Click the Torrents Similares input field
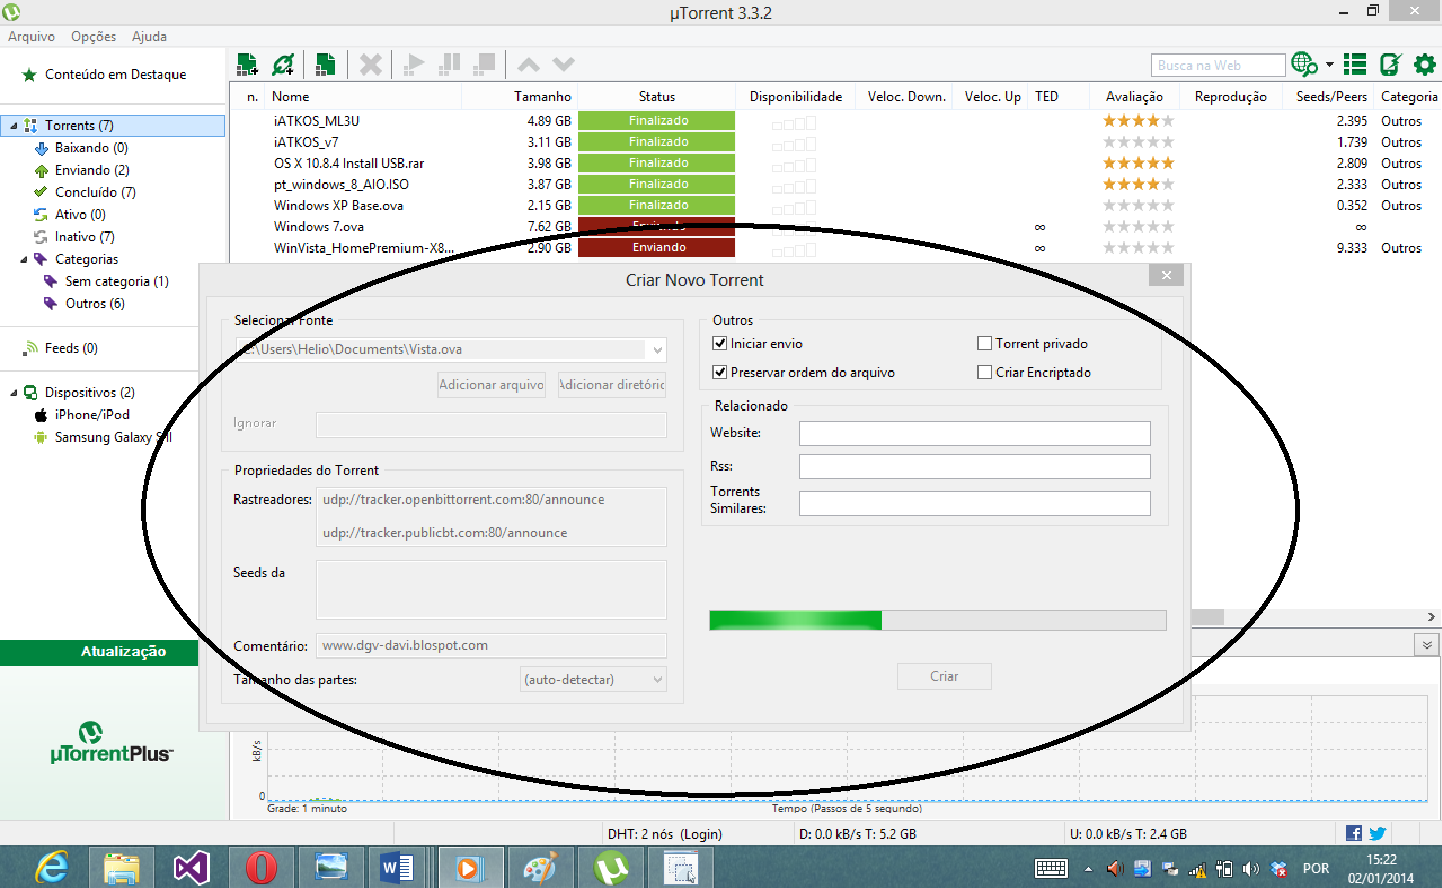The height and width of the screenshot is (888, 1442). 975,504
